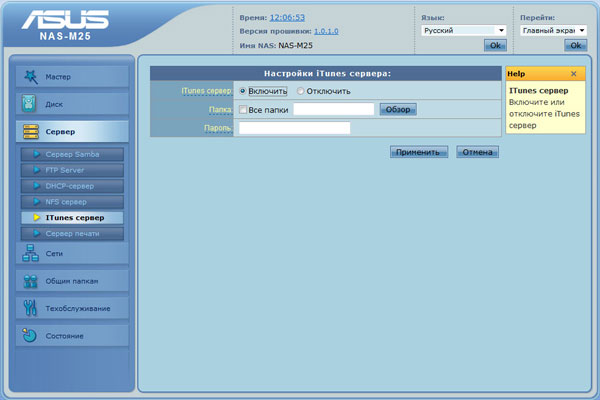Click the yellow arrow beside iTunes сервер
The width and height of the screenshot is (600, 400).
pyautogui.click(x=37, y=218)
